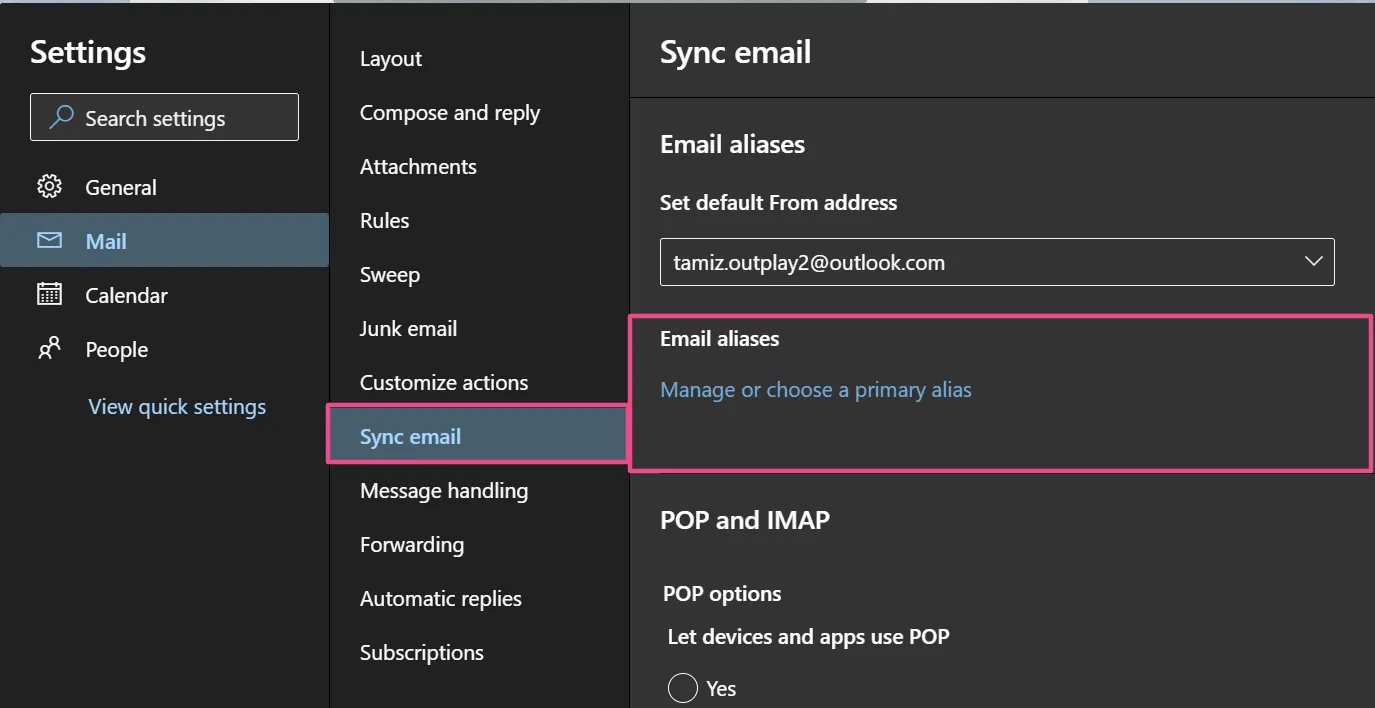
Task: Open the default From address dropdown
Action: [1313, 261]
